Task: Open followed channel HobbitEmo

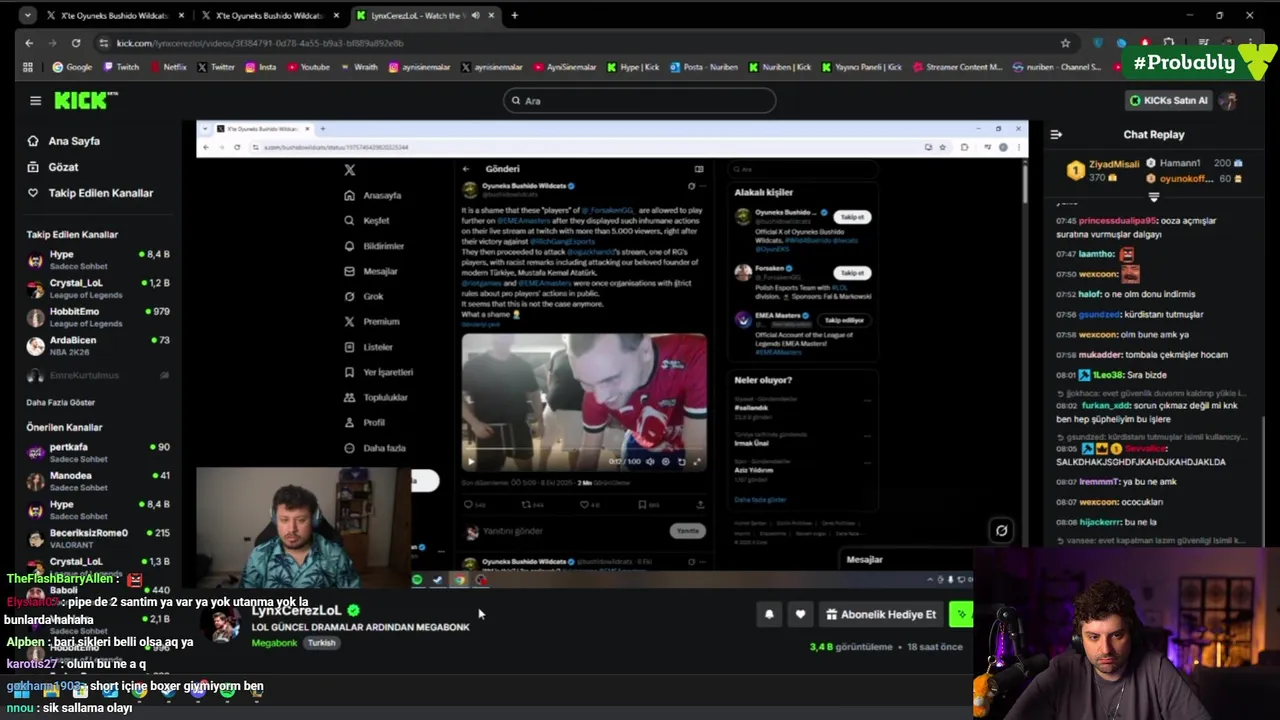Action: [x=98, y=317]
